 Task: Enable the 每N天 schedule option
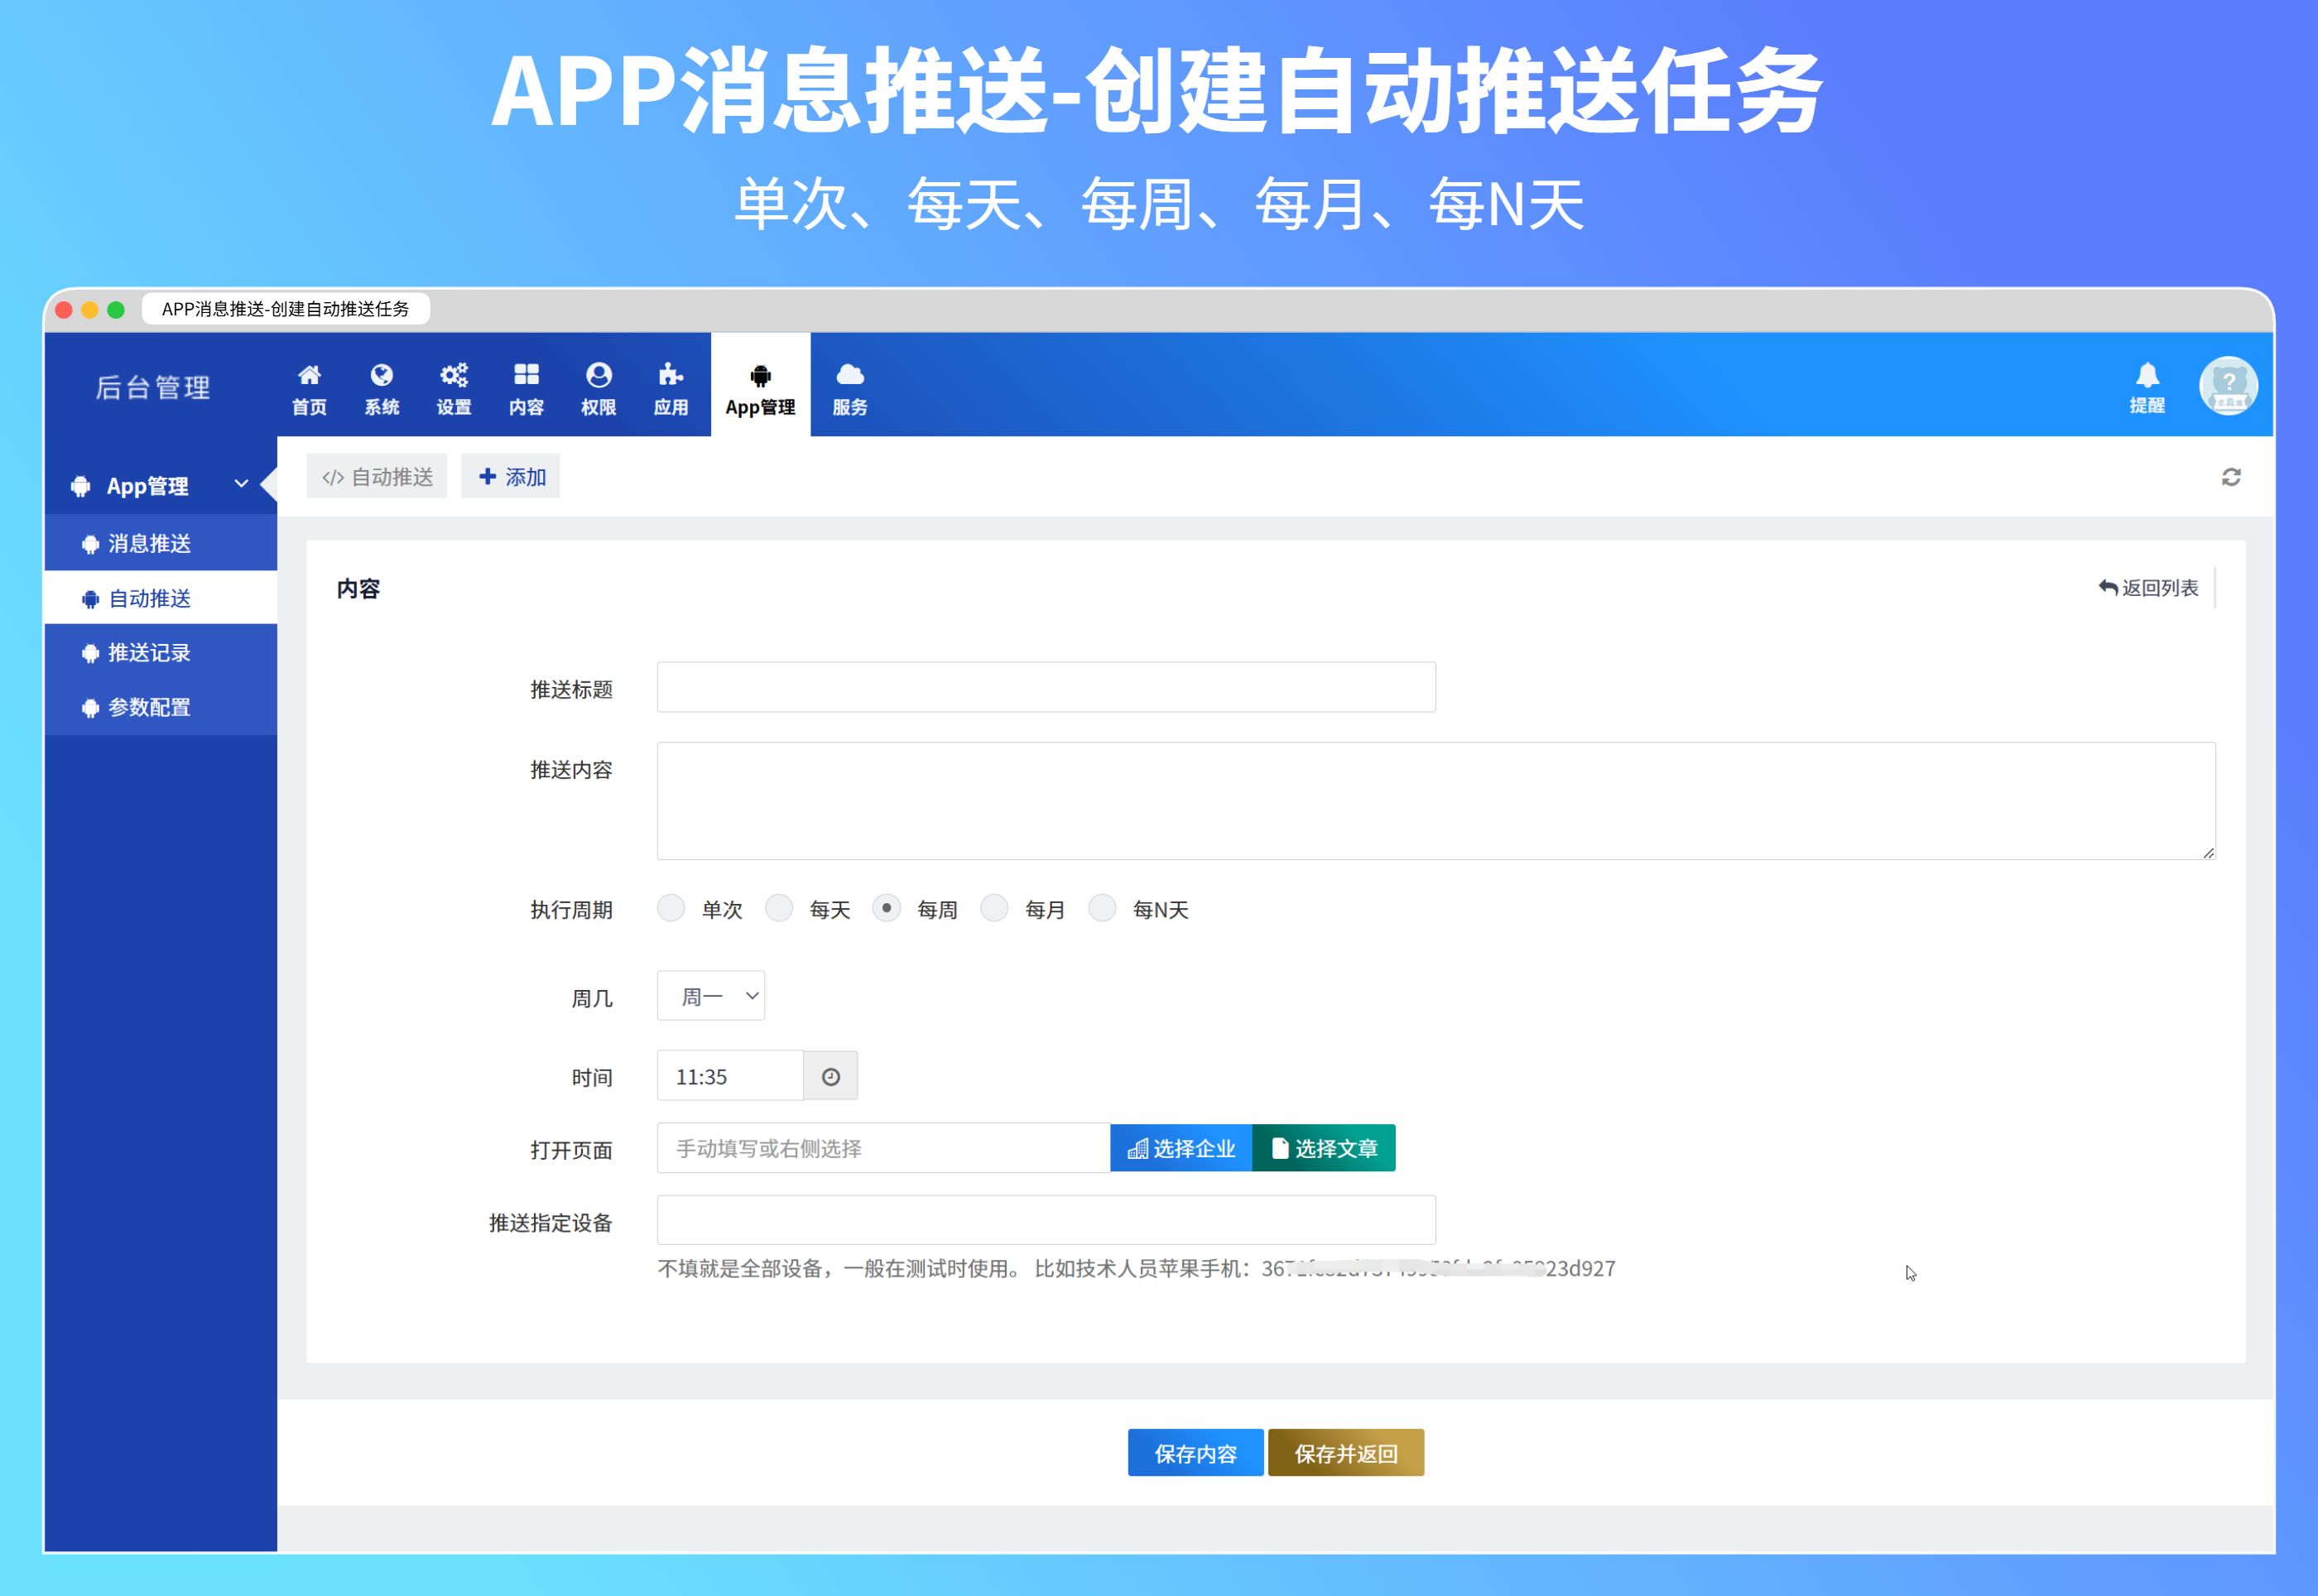1102,908
